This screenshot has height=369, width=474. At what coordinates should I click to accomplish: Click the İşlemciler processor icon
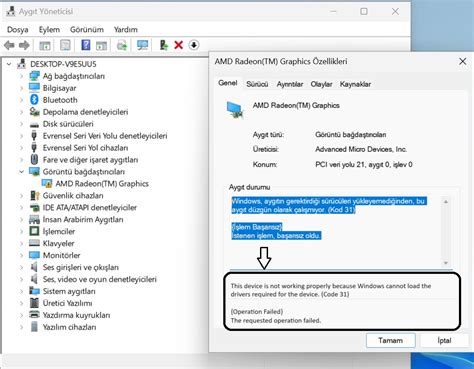(x=34, y=231)
